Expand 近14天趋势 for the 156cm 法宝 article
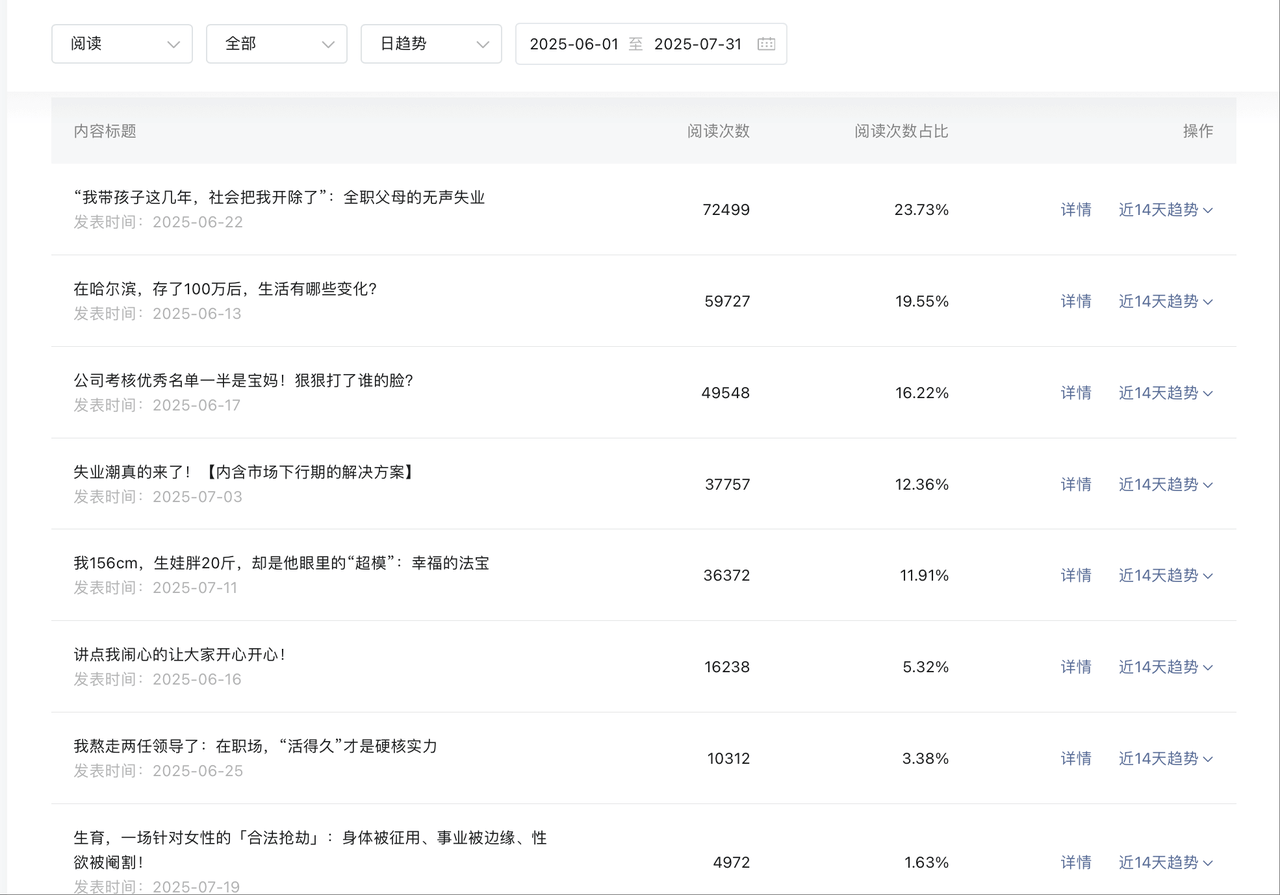1280x895 pixels. tap(1165, 575)
